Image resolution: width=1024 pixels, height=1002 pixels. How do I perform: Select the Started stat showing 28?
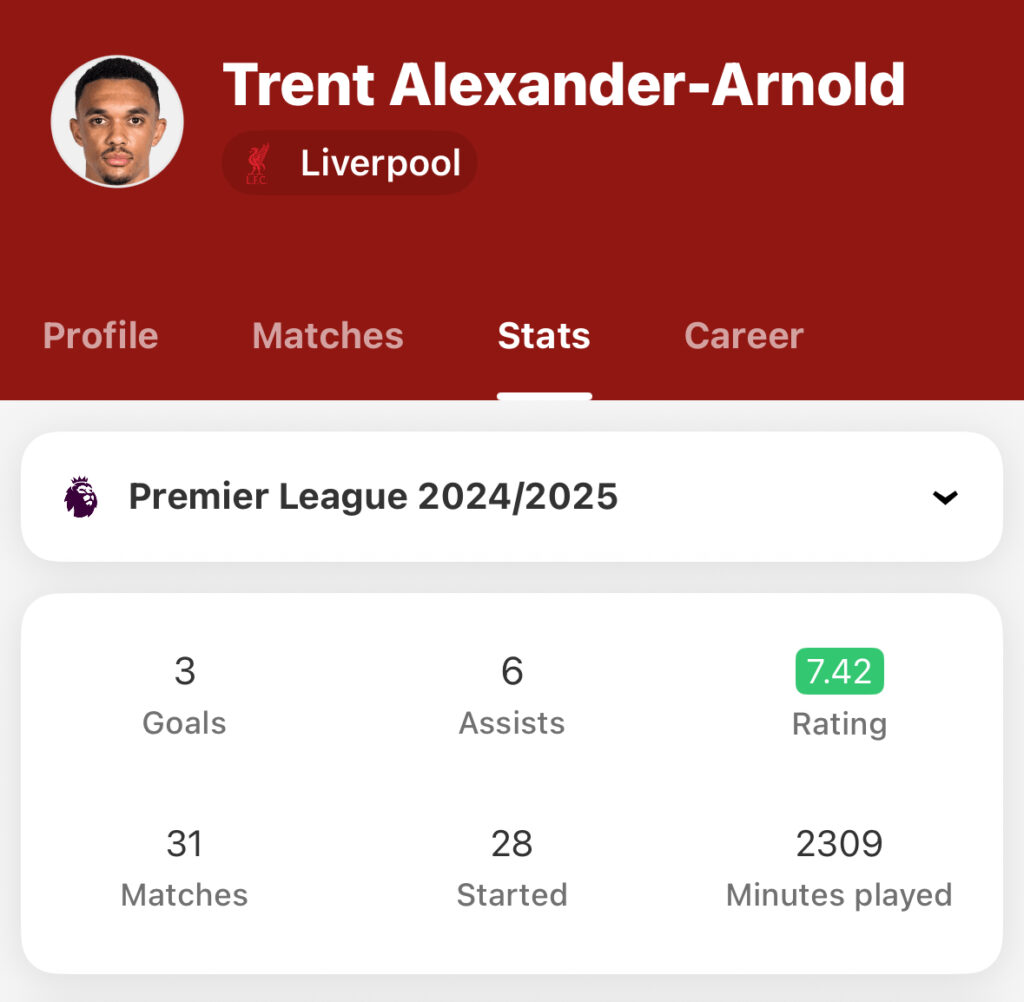point(512,868)
